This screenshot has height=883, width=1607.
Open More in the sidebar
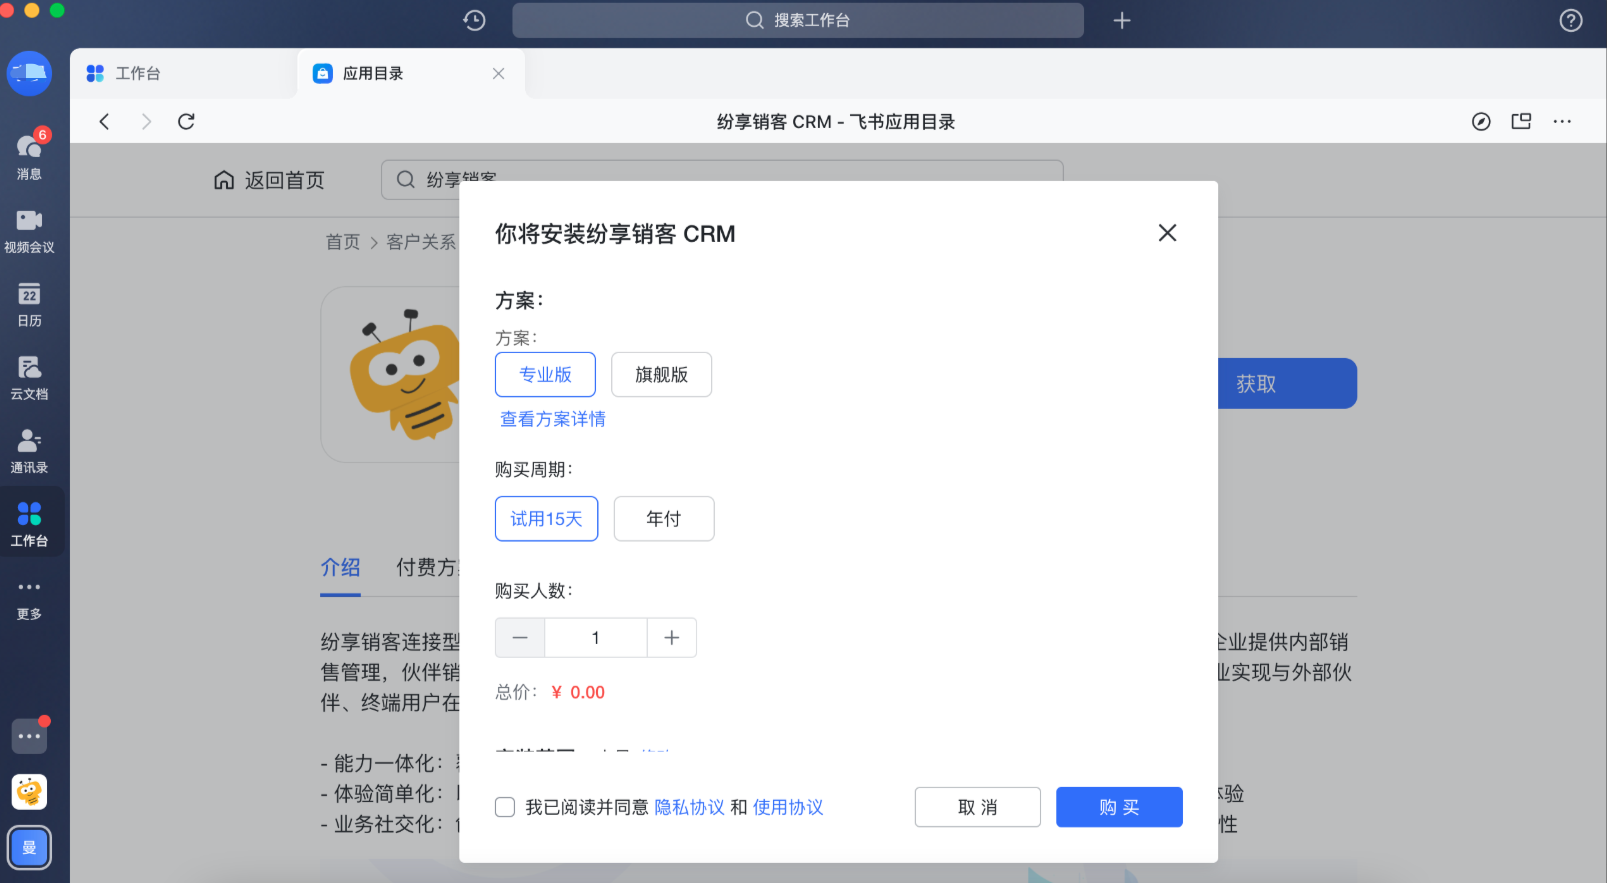pyautogui.click(x=29, y=598)
